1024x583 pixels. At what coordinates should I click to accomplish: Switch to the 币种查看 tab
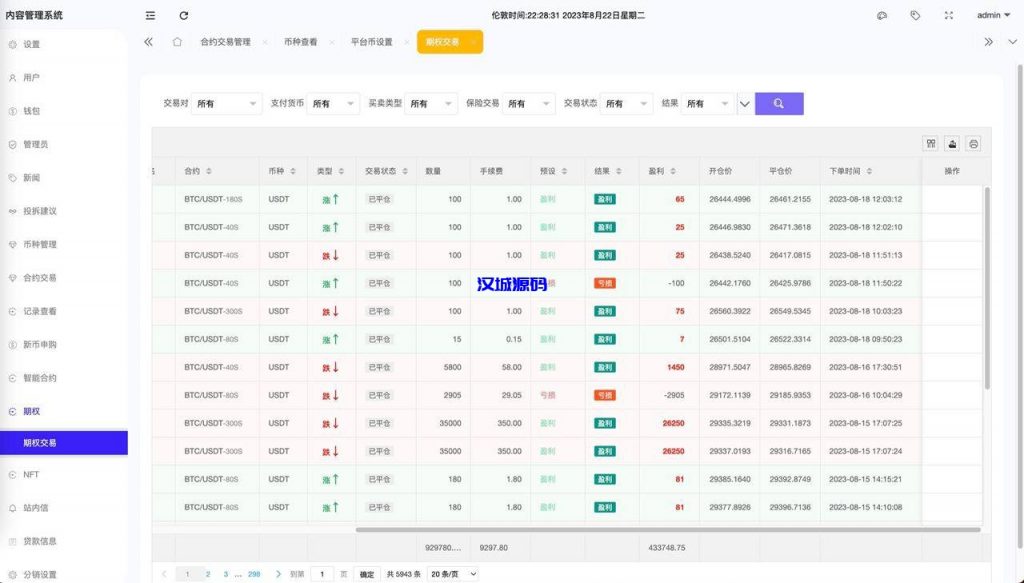click(x=300, y=42)
